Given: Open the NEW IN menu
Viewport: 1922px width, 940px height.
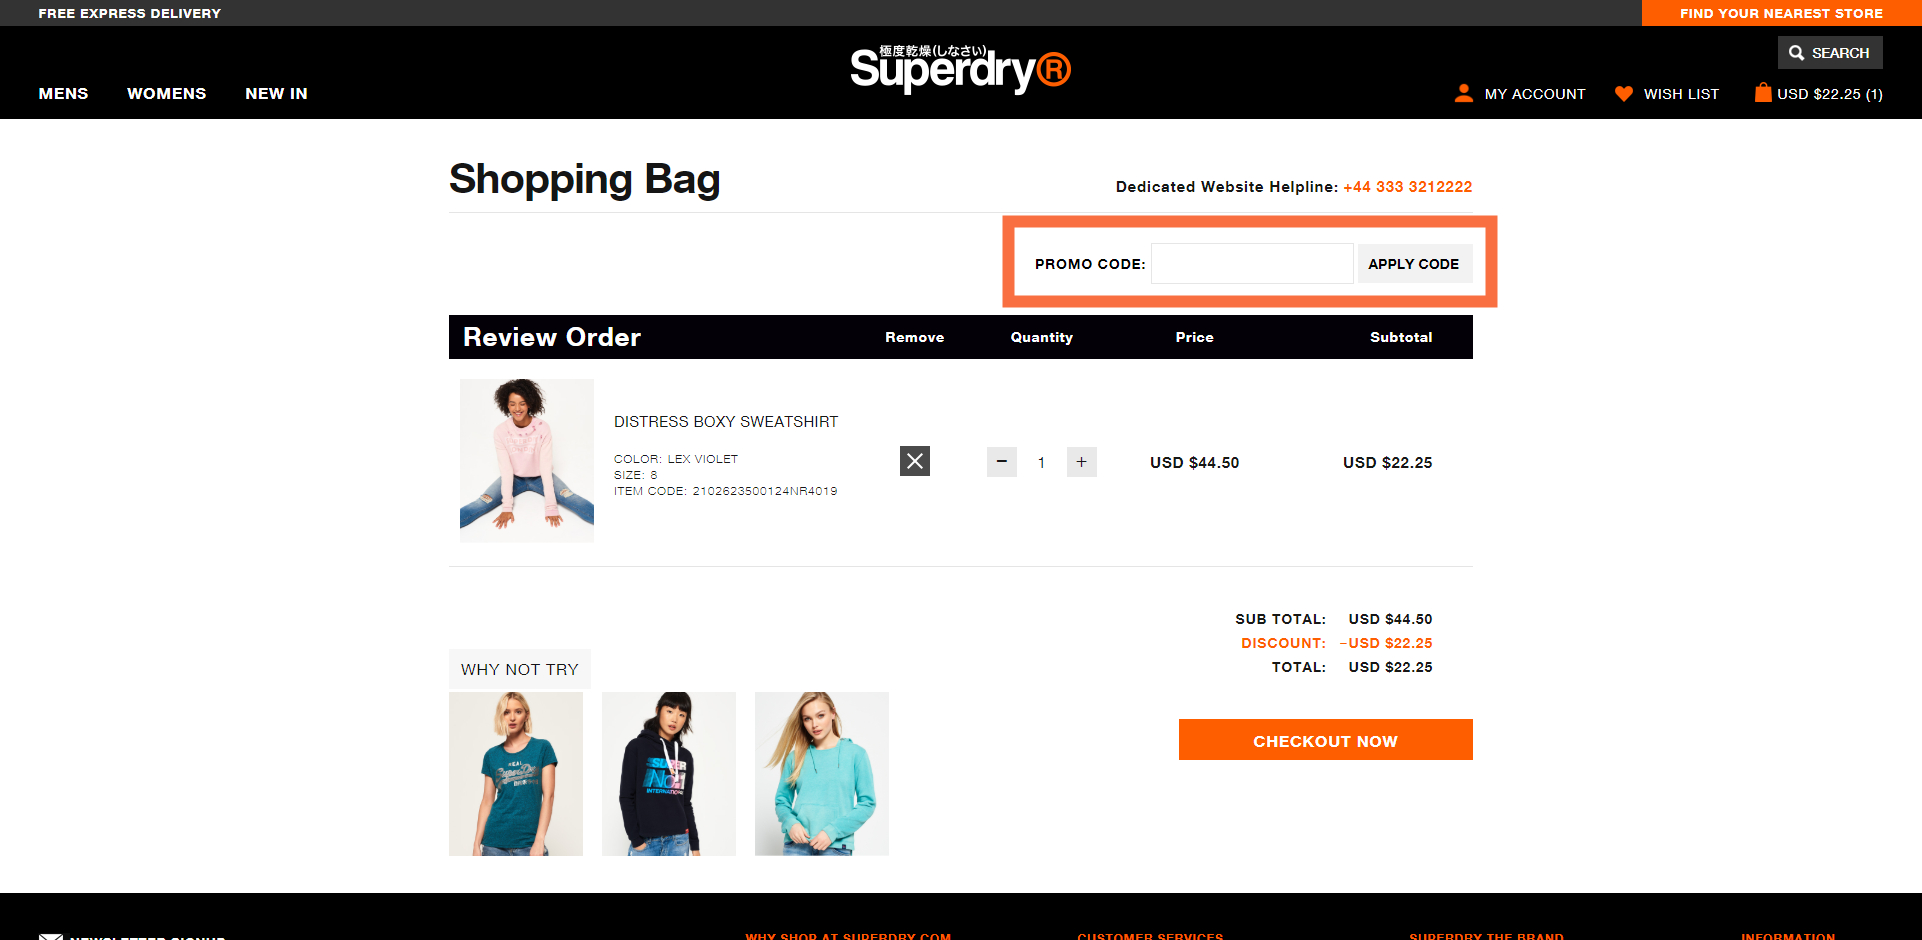Looking at the screenshot, I should [x=276, y=93].
